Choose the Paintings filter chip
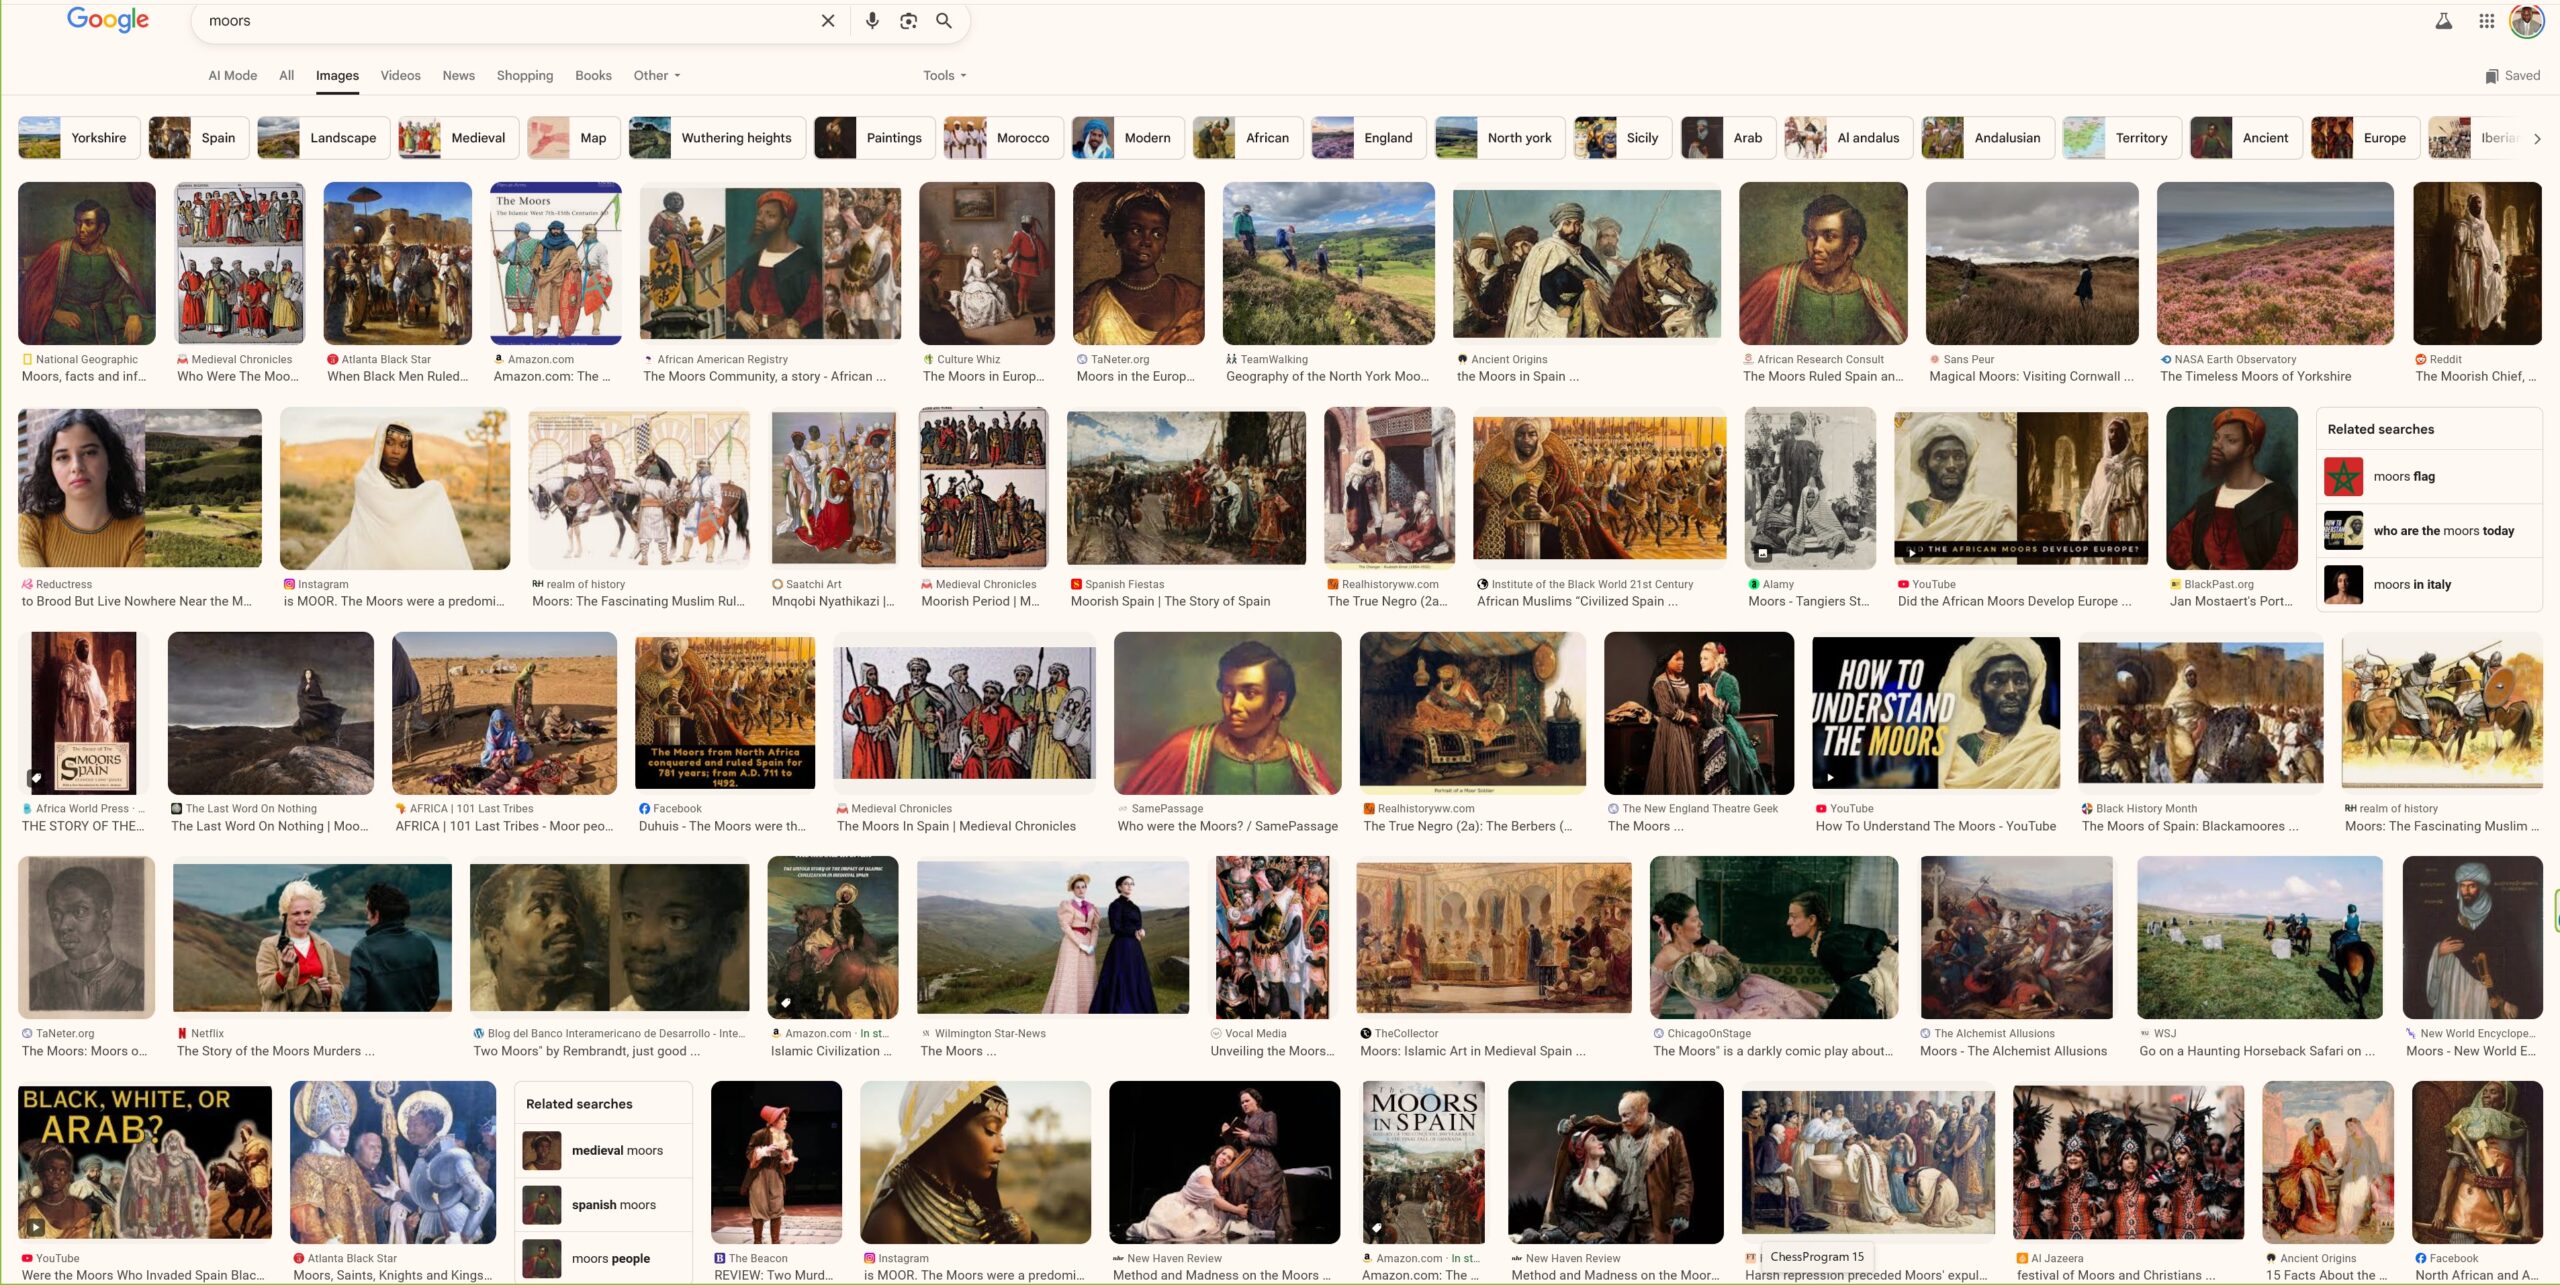The height and width of the screenshot is (1285, 2560). coord(874,138)
